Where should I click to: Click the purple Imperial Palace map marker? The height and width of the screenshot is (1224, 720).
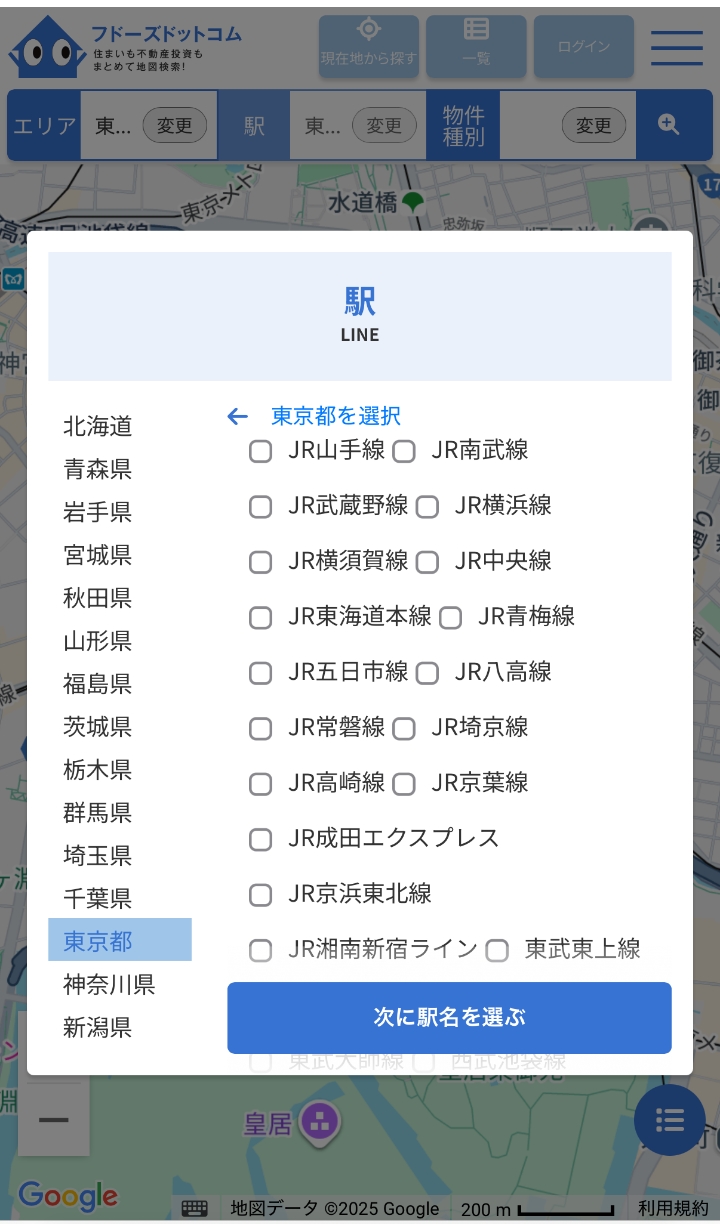(x=320, y=1122)
